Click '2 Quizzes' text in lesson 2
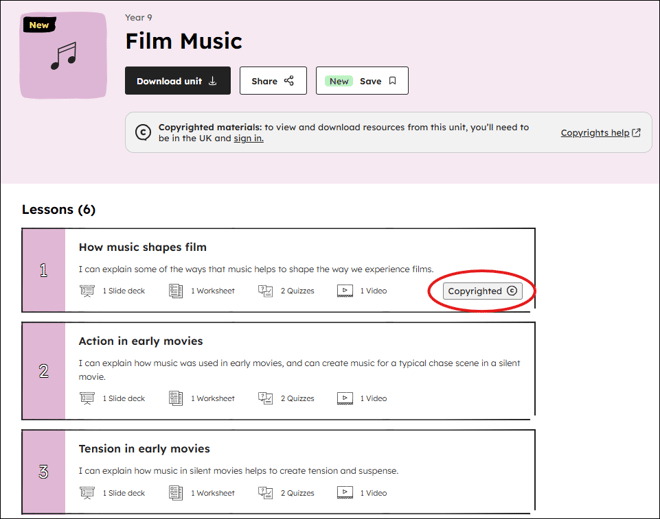This screenshot has height=519, width=660. click(x=298, y=398)
